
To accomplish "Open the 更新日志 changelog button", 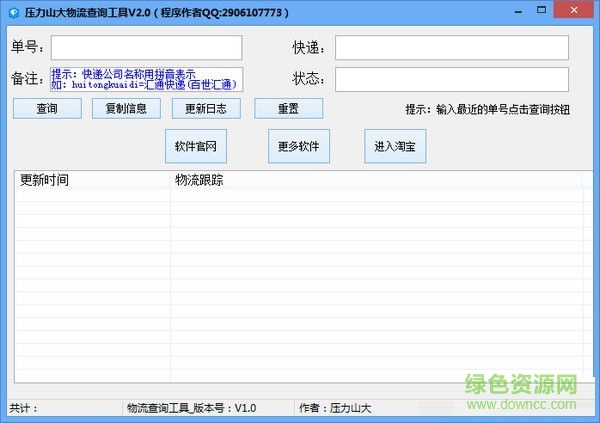I will [x=206, y=109].
